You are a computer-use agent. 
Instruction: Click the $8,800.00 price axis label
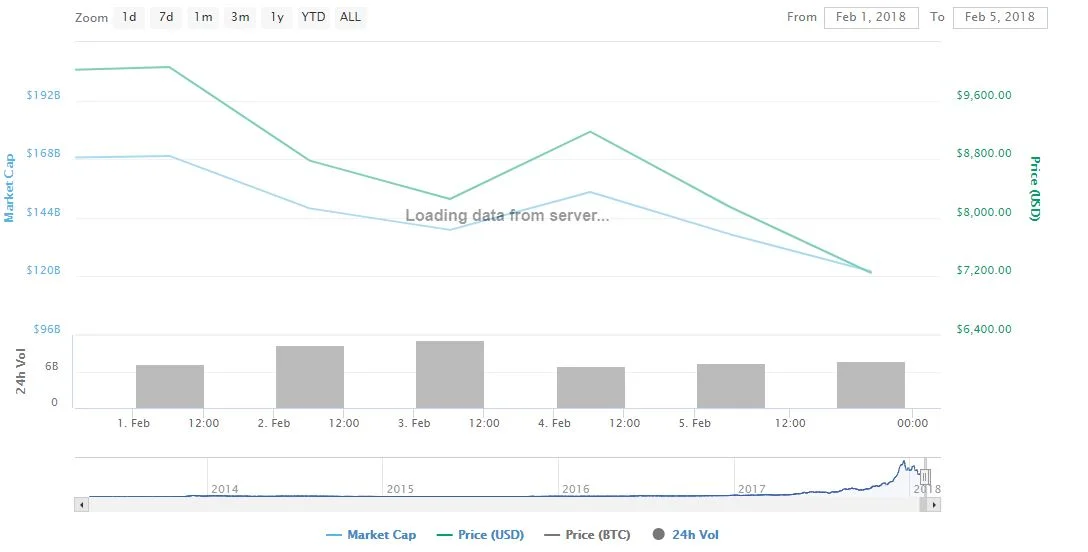(984, 153)
